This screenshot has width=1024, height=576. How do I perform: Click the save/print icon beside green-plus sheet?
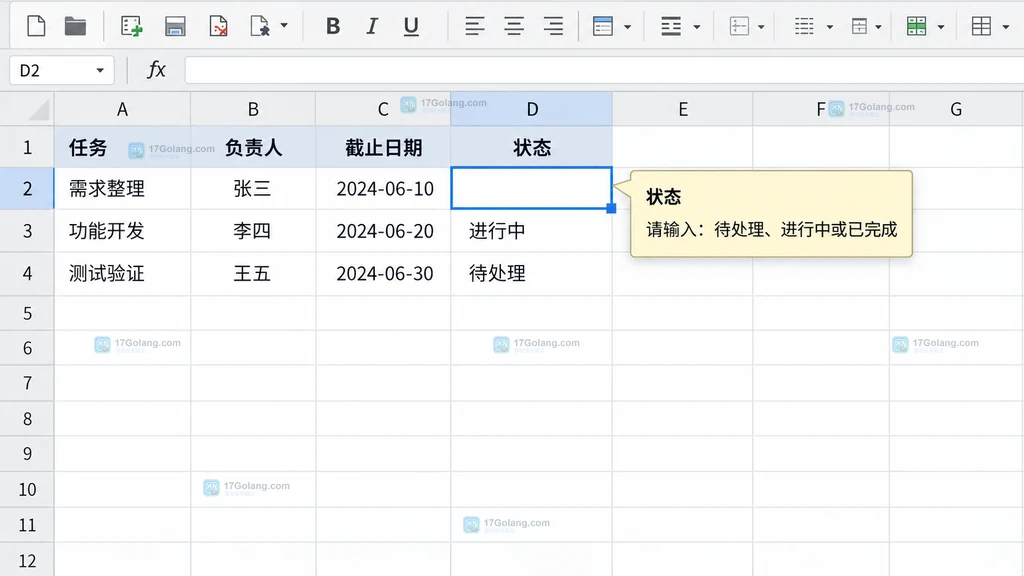[x=175, y=27]
